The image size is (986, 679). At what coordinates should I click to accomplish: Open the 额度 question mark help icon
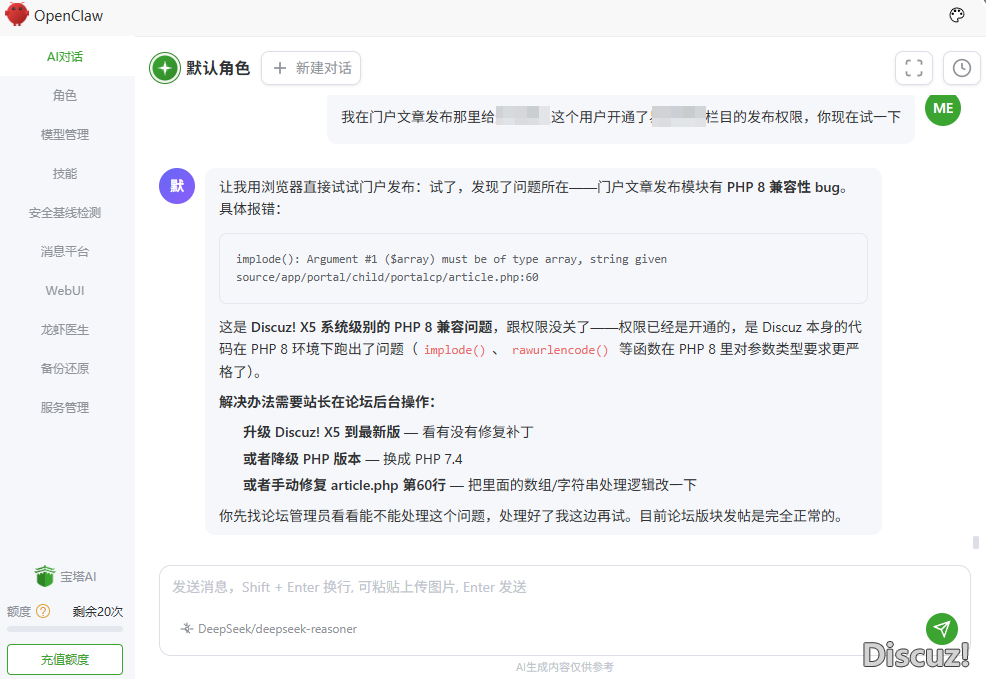pyautogui.click(x=43, y=611)
